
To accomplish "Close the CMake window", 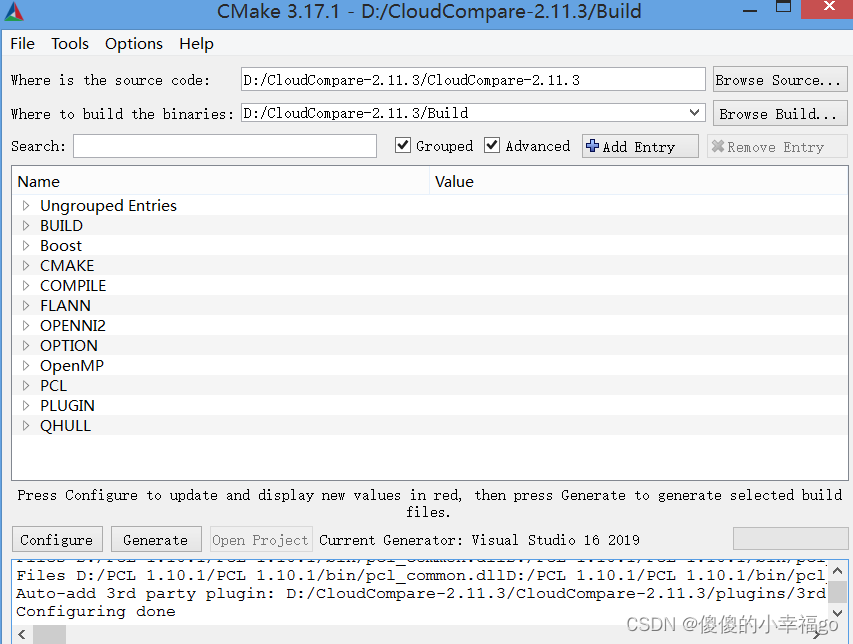I will (x=827, y=9).
